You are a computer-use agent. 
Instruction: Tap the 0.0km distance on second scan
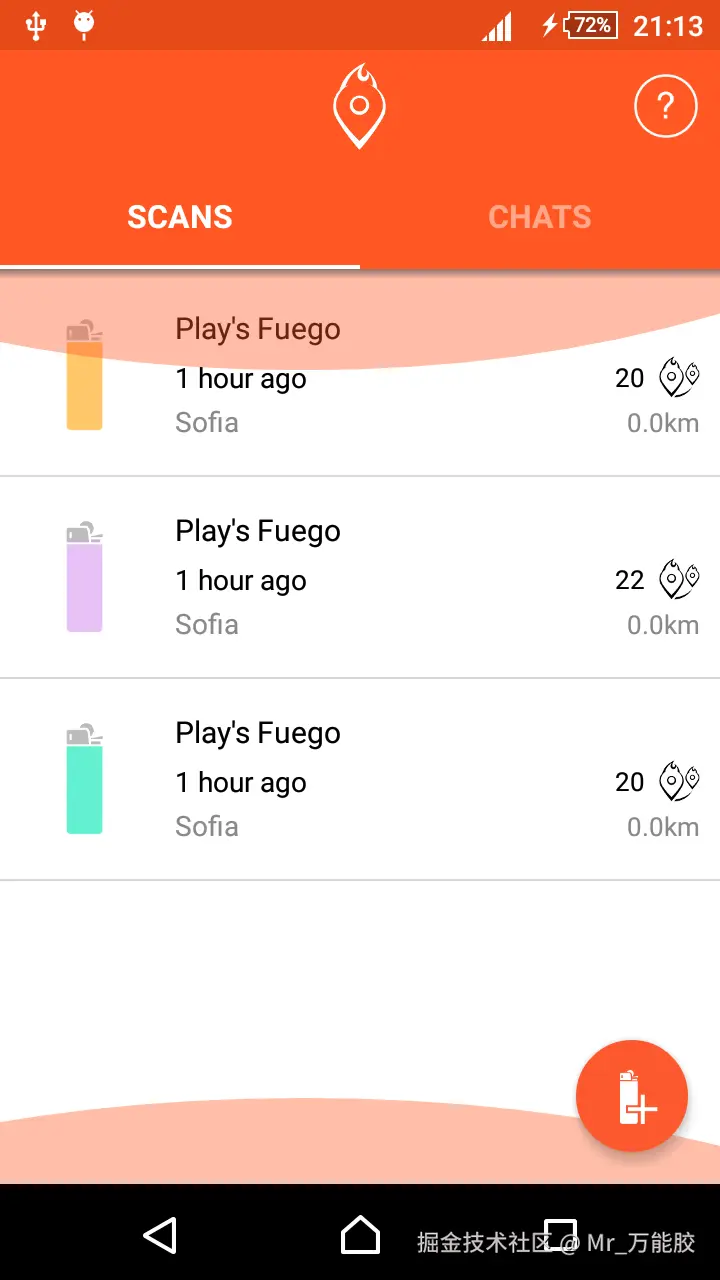pos(662,625)
